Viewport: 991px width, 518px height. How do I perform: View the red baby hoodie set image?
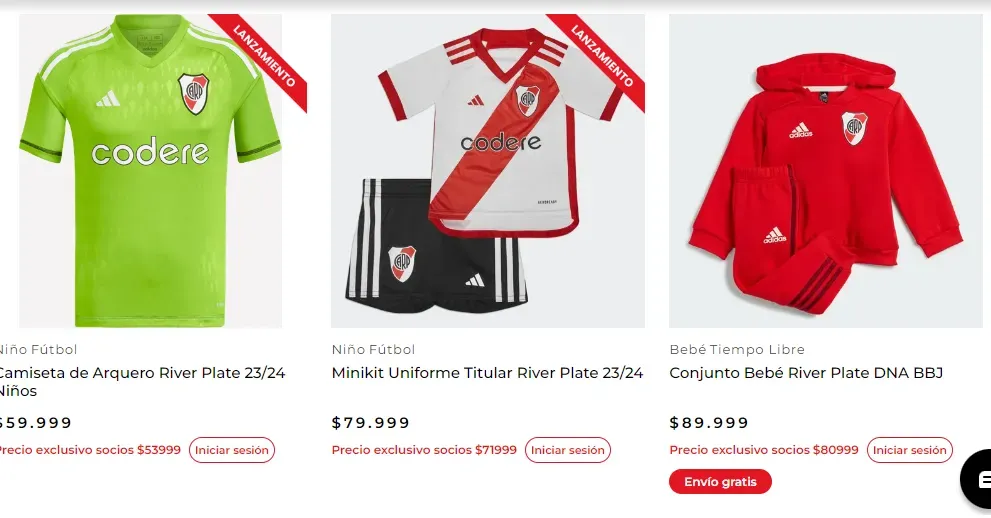(826, 171)
